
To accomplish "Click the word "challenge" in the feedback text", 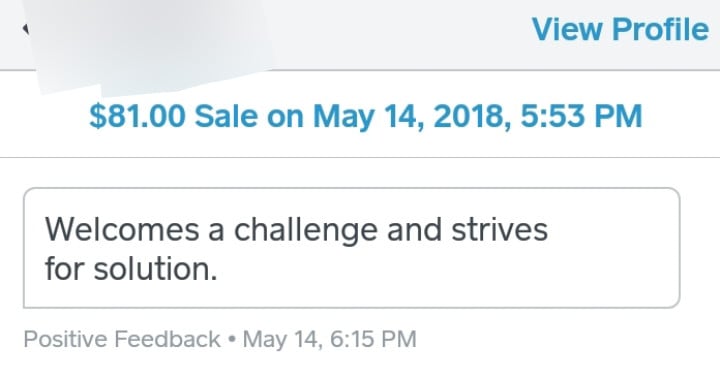I will tap(306, 230).
